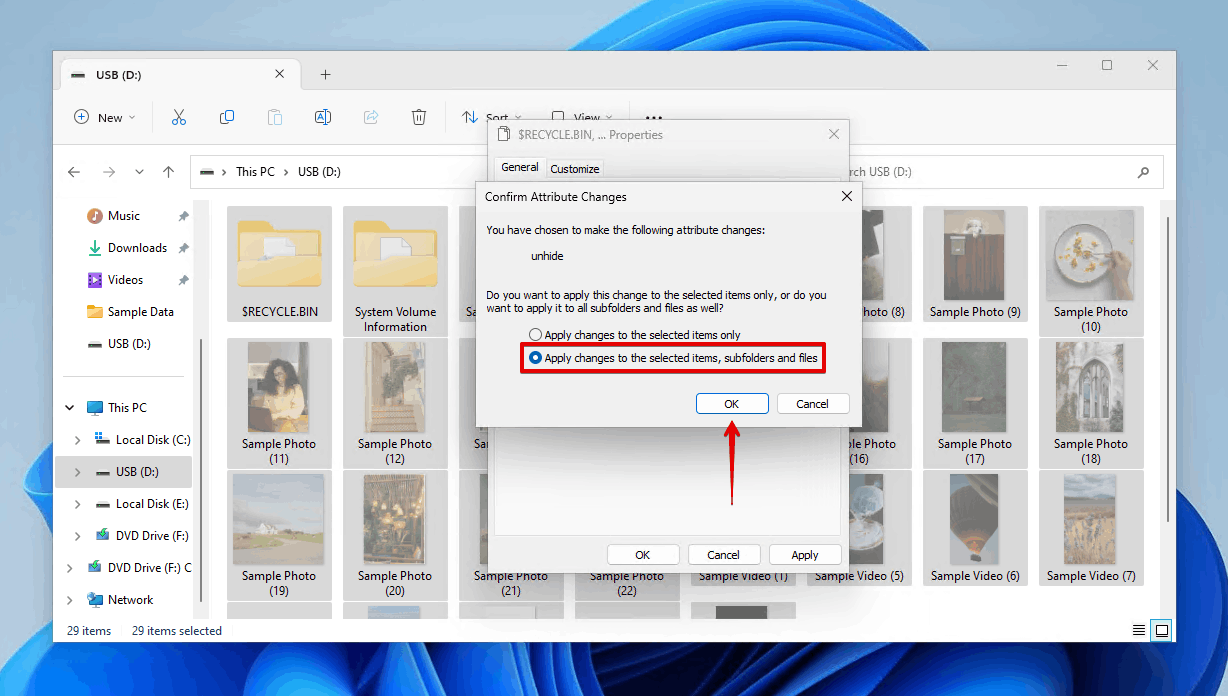The height and width of the screenshot is (696, 1228).
Task: Switch to Customize tab in Properties
Action: tap(575, 169)
